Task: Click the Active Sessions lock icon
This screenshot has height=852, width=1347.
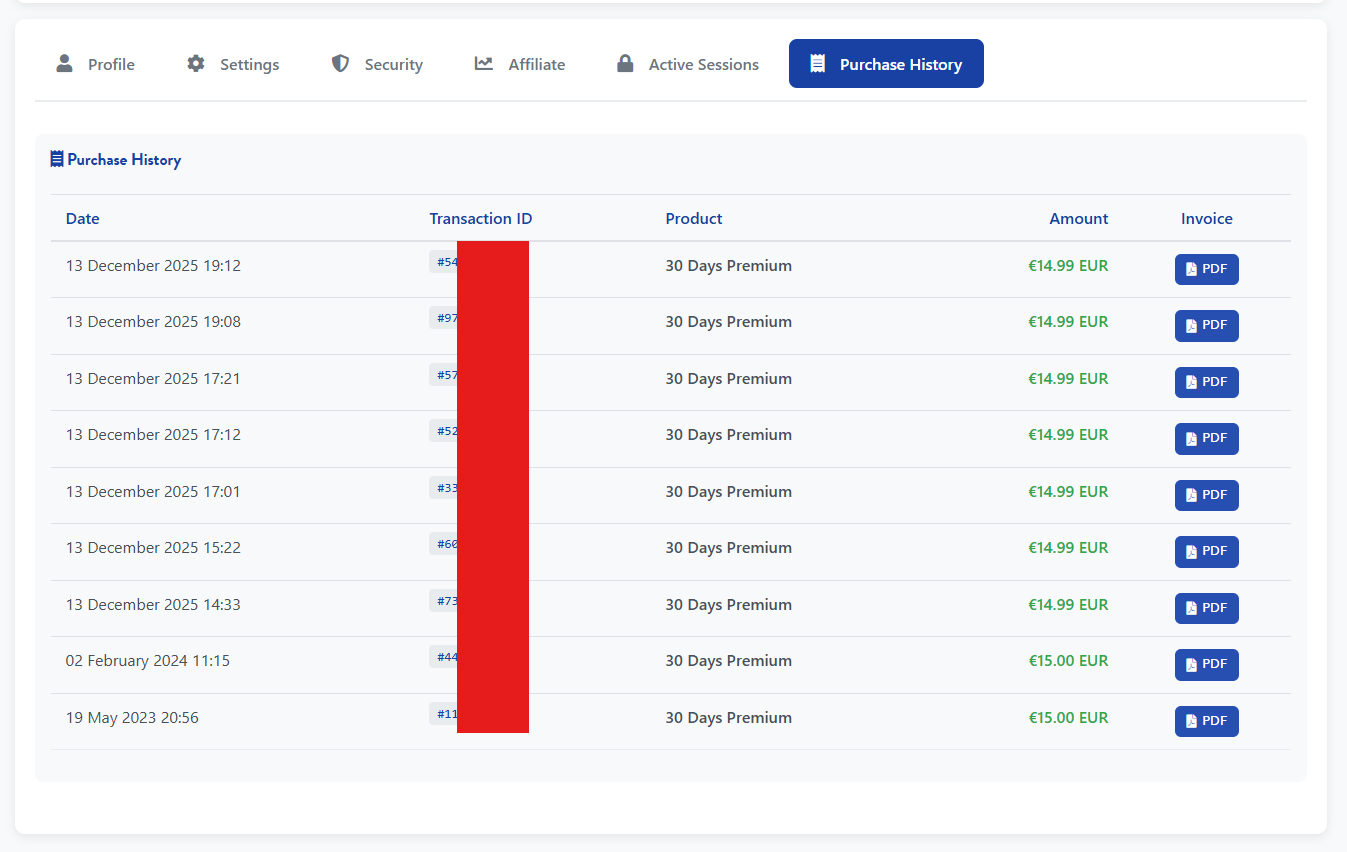Action: pos(625,64)
